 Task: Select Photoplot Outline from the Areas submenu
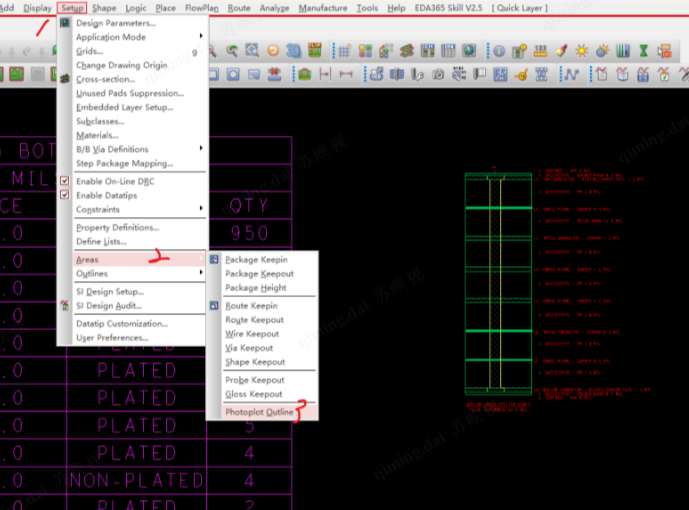(x=259, y=412)
